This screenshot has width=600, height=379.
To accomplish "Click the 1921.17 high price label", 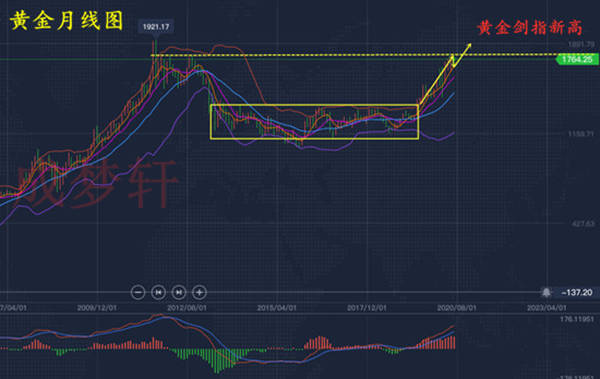I will pos(156,27).
